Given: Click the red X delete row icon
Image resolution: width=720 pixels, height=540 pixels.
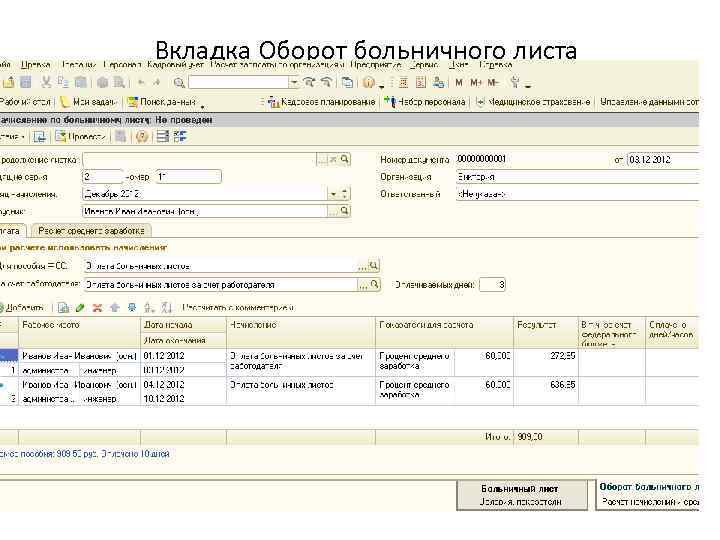Looking at the screenshot, I should tap(97, 308).
